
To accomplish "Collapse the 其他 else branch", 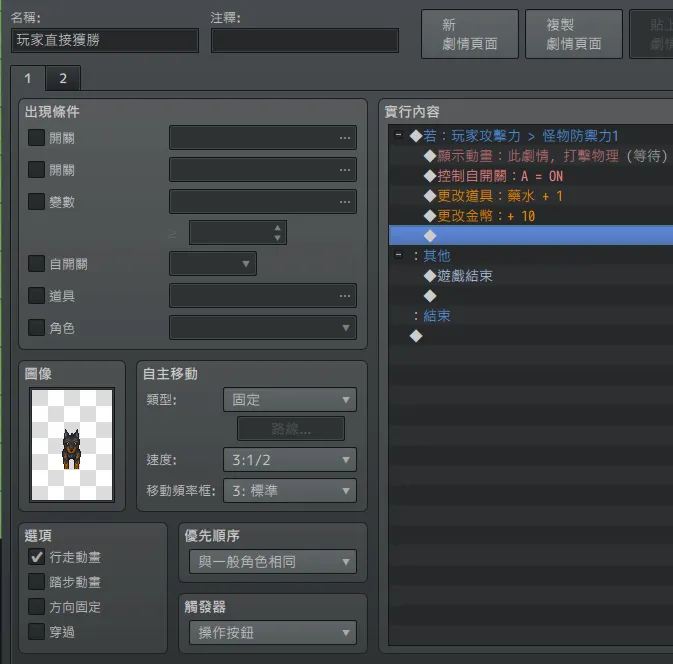I will pos(400,256).
